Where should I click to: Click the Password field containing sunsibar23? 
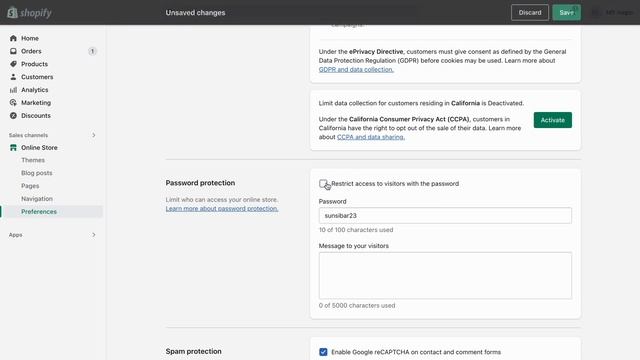click(445, 216)
